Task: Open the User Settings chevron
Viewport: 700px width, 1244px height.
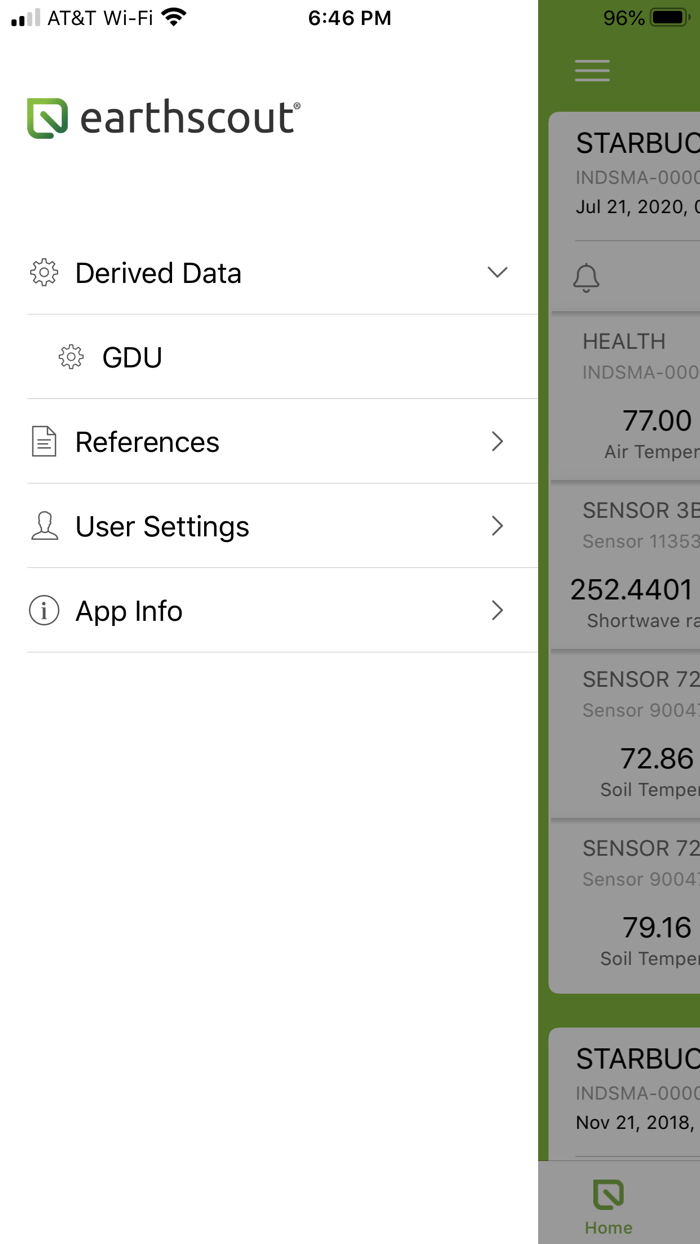Action: tap(497, 526)
